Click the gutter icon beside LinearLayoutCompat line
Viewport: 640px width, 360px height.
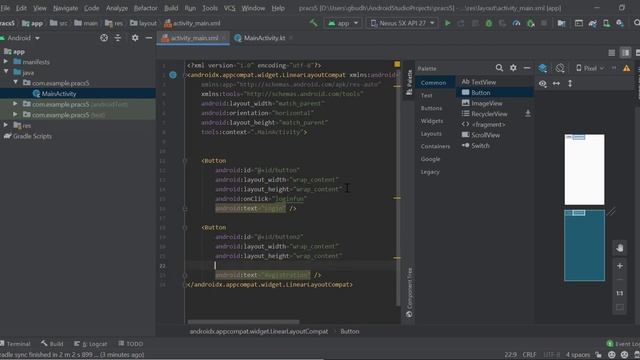173,75
